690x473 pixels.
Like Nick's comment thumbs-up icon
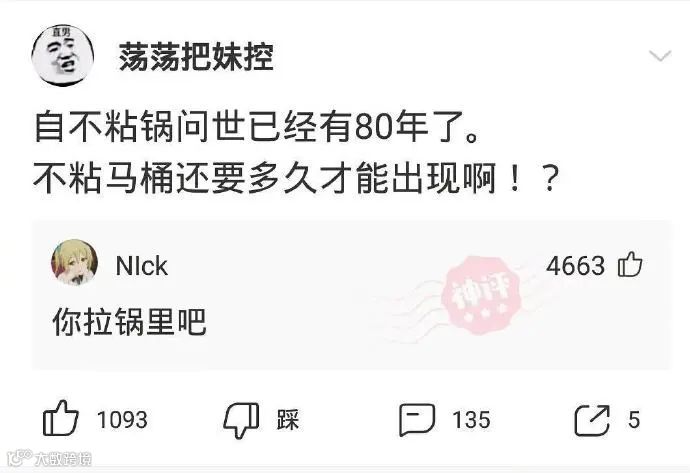click(x=630, y=264)
